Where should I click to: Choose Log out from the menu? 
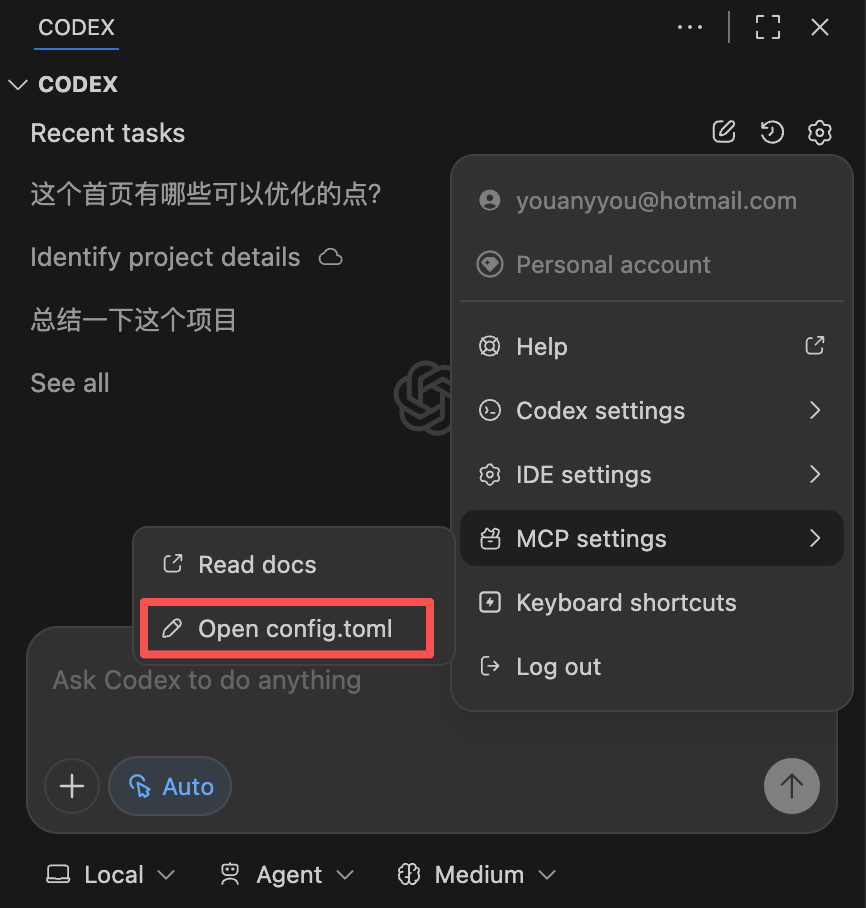point(652,667)
